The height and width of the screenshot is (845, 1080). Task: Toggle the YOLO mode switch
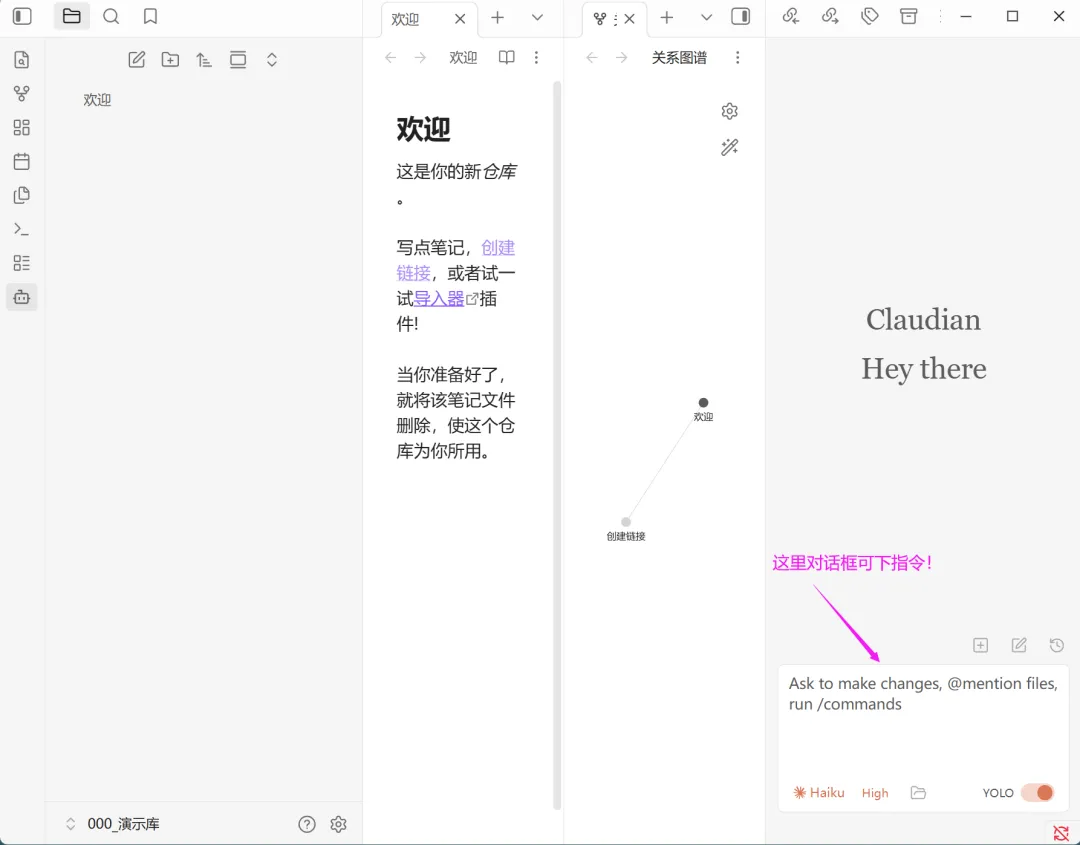1037,793
